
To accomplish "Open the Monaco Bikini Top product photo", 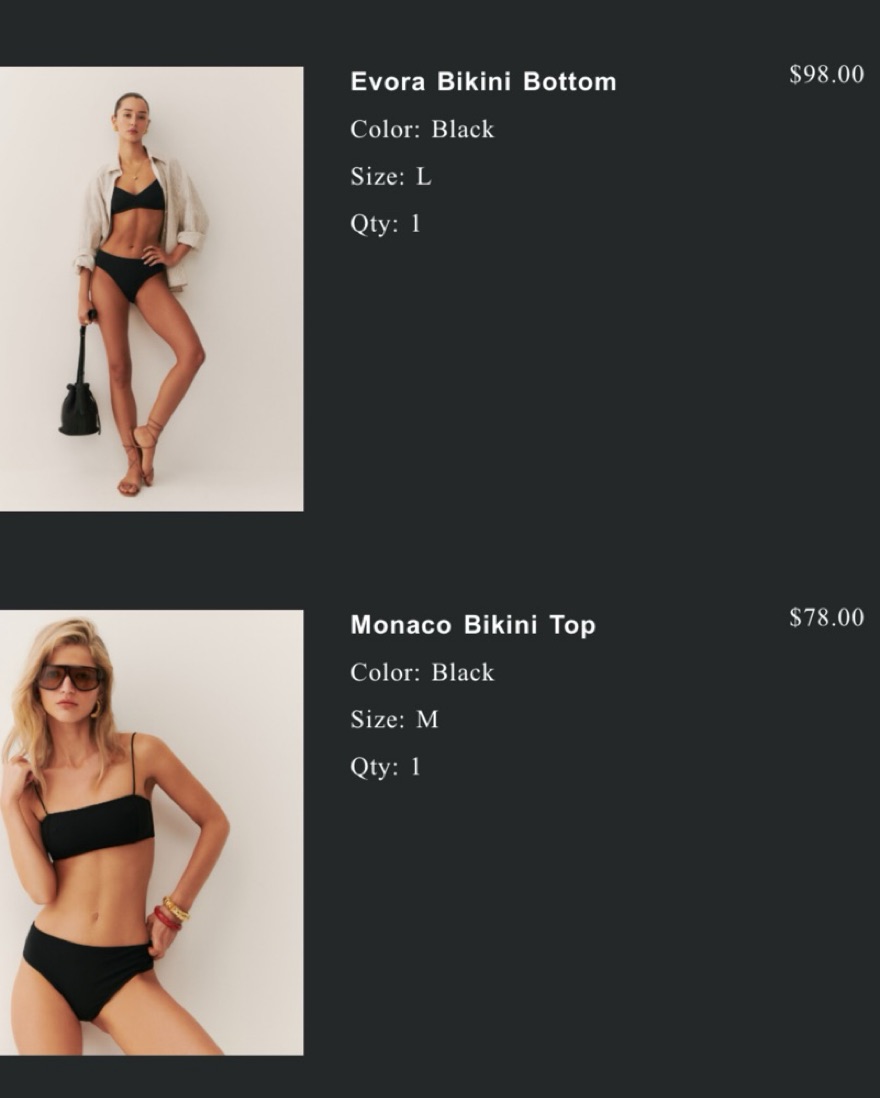I will point(151,833).
